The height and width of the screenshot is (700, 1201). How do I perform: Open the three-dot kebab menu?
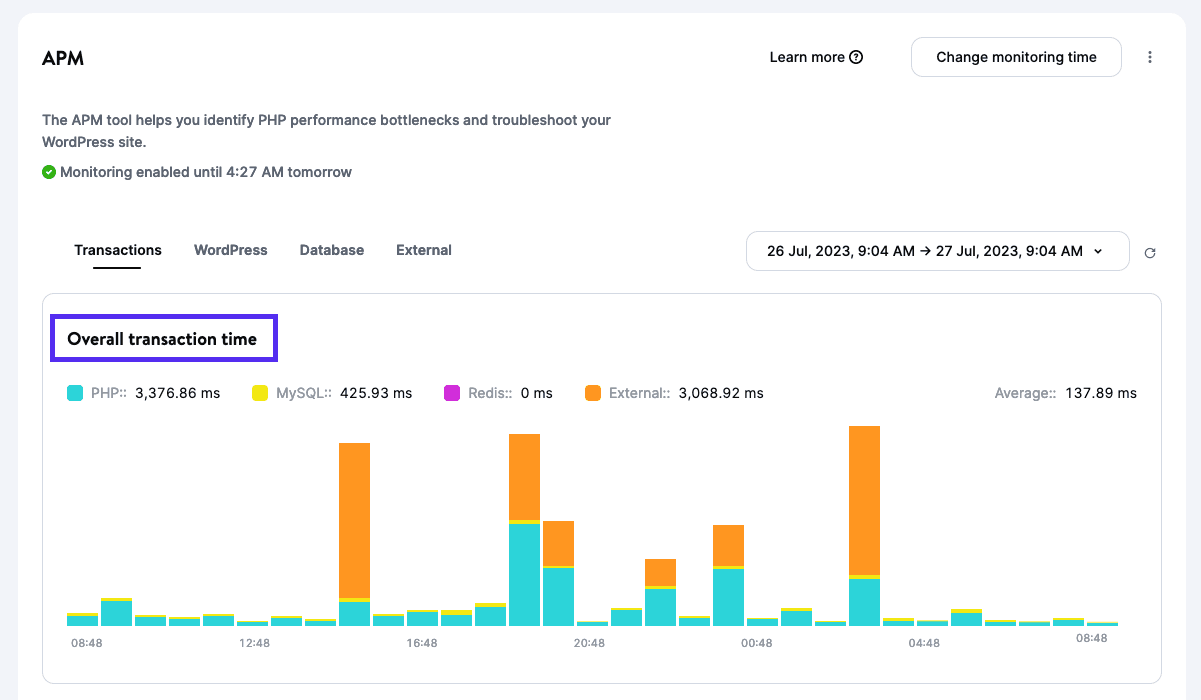[1150, 57]
